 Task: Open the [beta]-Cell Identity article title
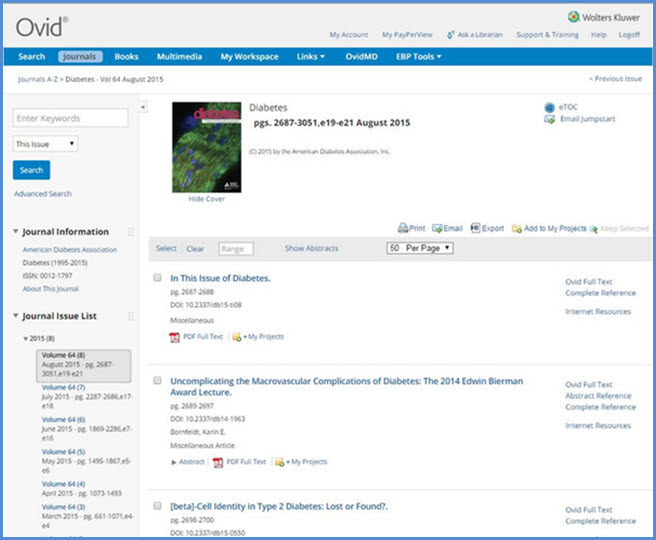(279, 506)
